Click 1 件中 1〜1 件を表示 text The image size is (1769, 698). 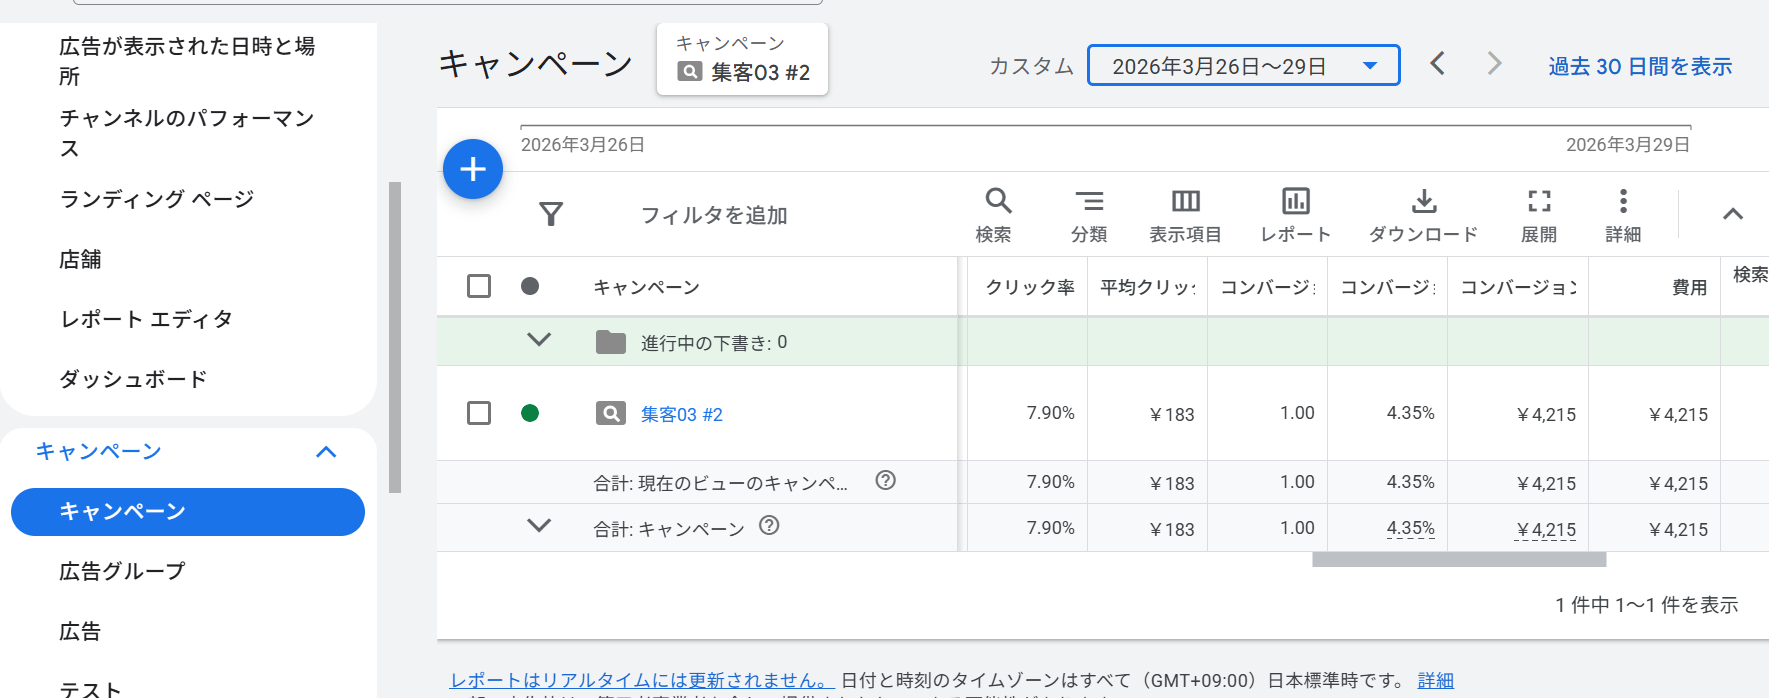click(1646, 605)
